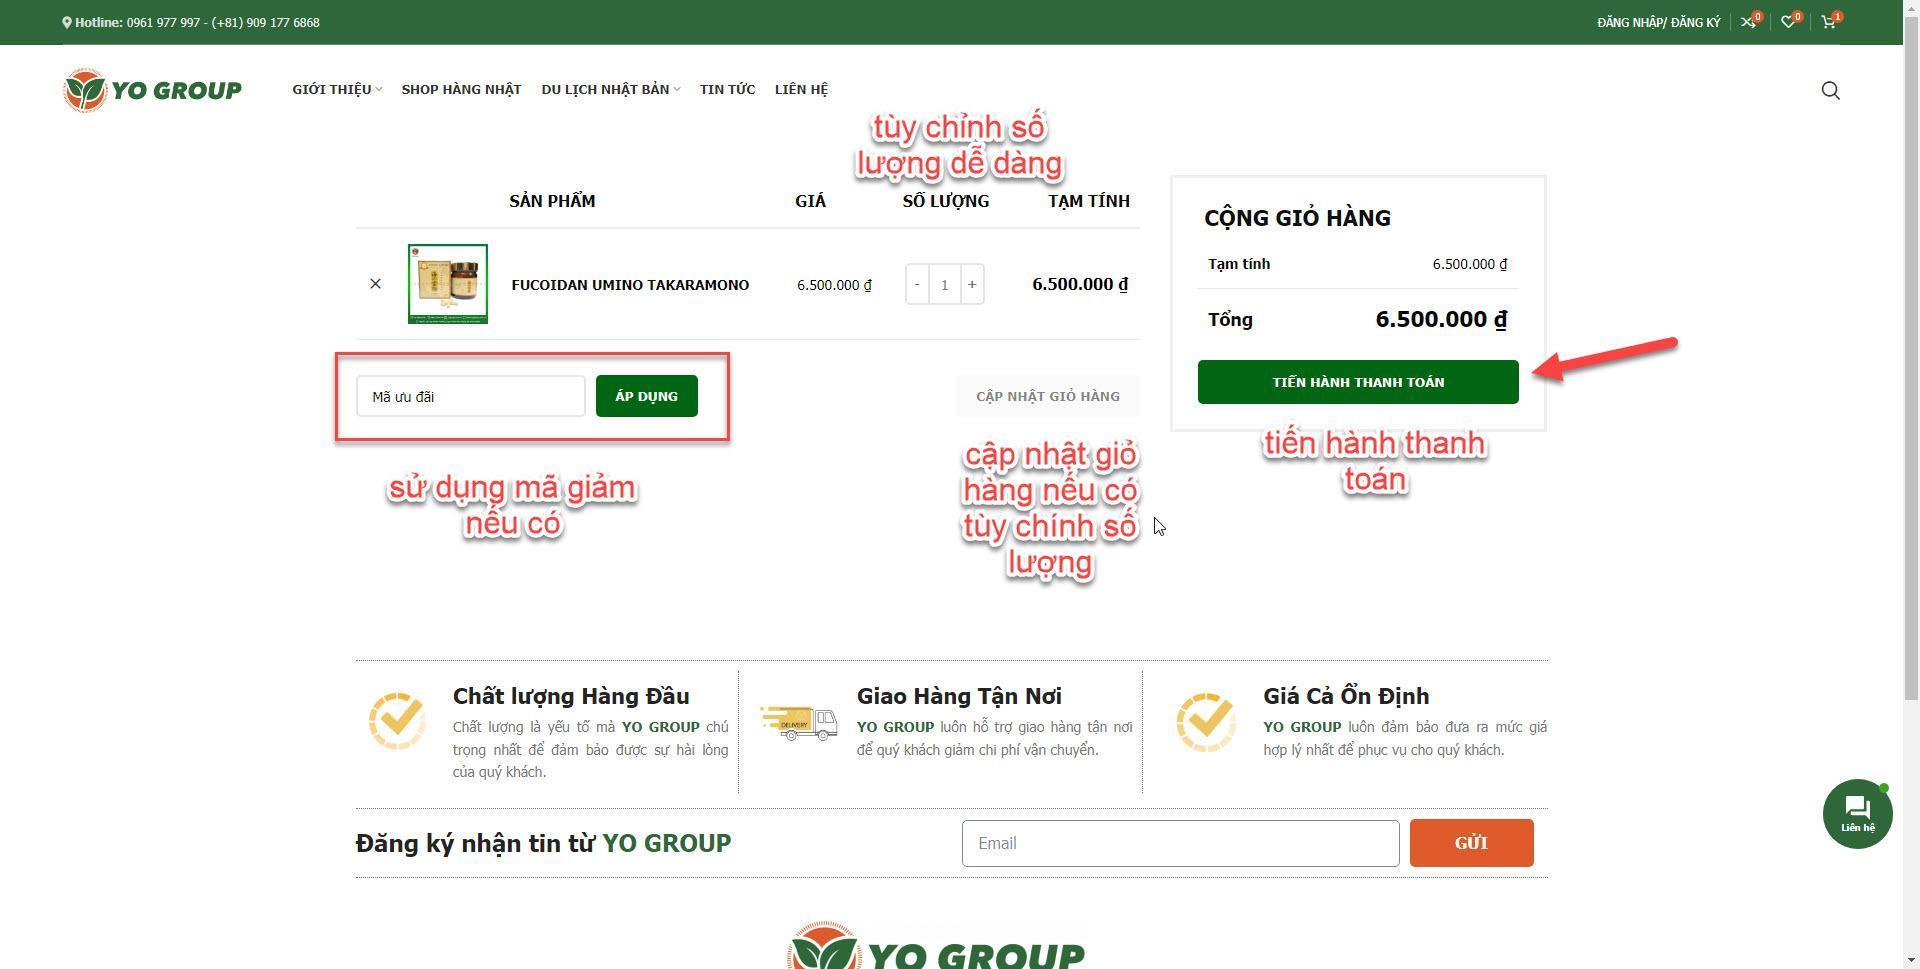This screenshot has width=1920, height=969.
Task: Click the YO GROUP header logo
Action: (152, 90)
